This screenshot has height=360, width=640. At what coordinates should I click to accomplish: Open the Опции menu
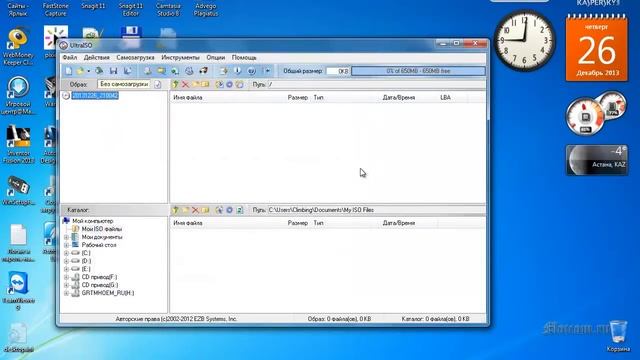216,58
